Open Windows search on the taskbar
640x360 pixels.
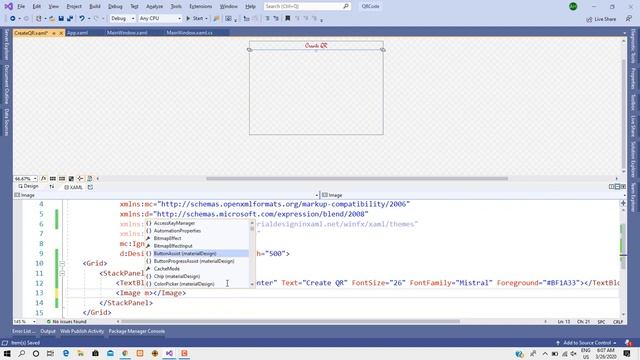coord(22,353)
